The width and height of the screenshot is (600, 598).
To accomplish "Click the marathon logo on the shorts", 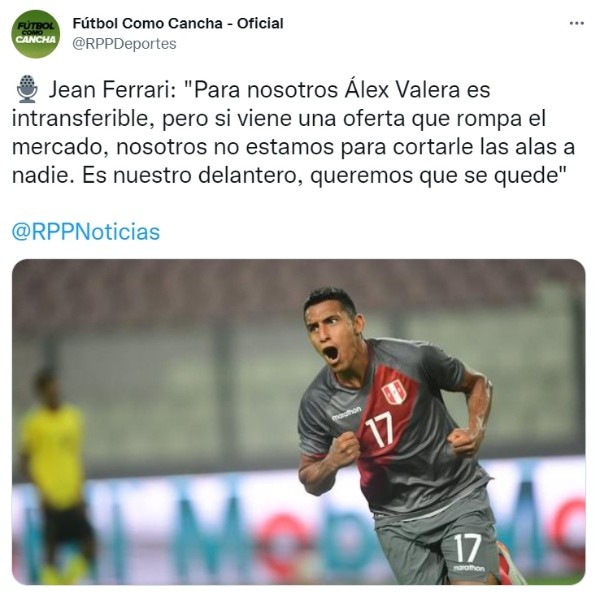I will point(469,568).
